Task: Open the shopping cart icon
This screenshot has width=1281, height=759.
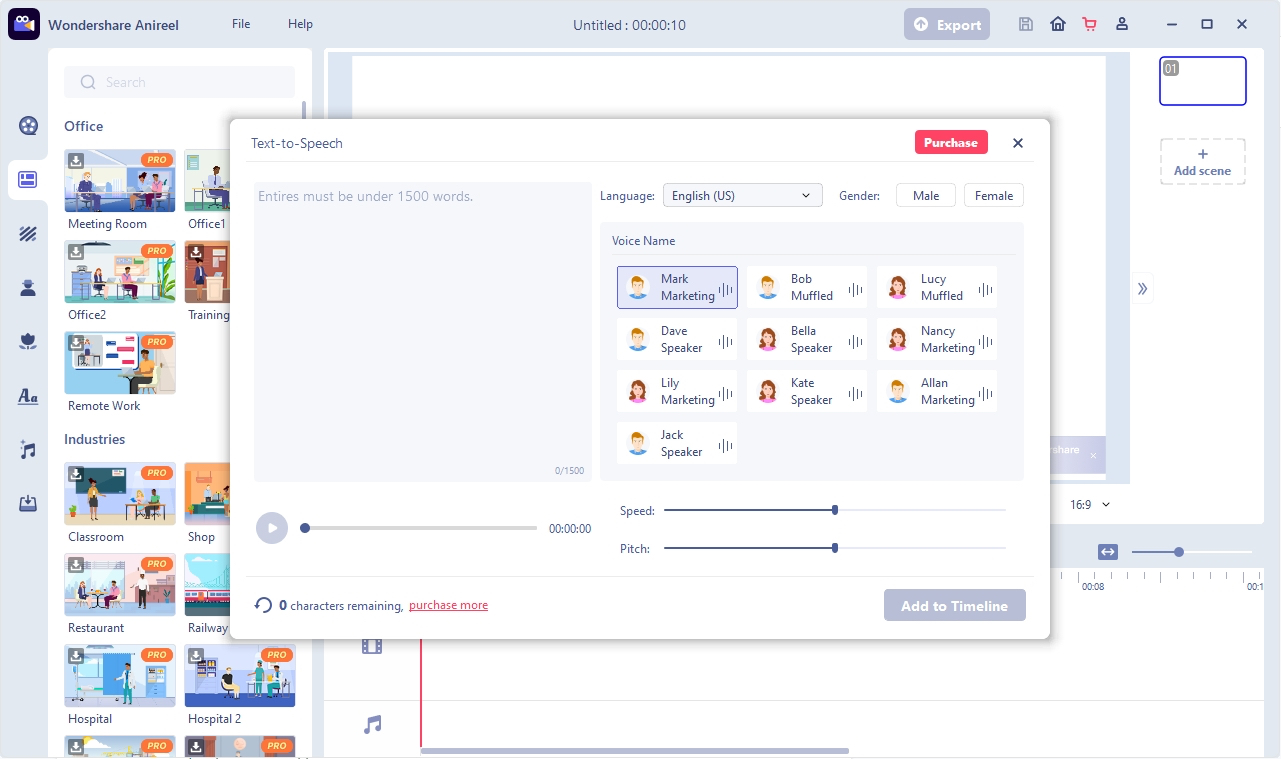Action: coord(1090,24)
